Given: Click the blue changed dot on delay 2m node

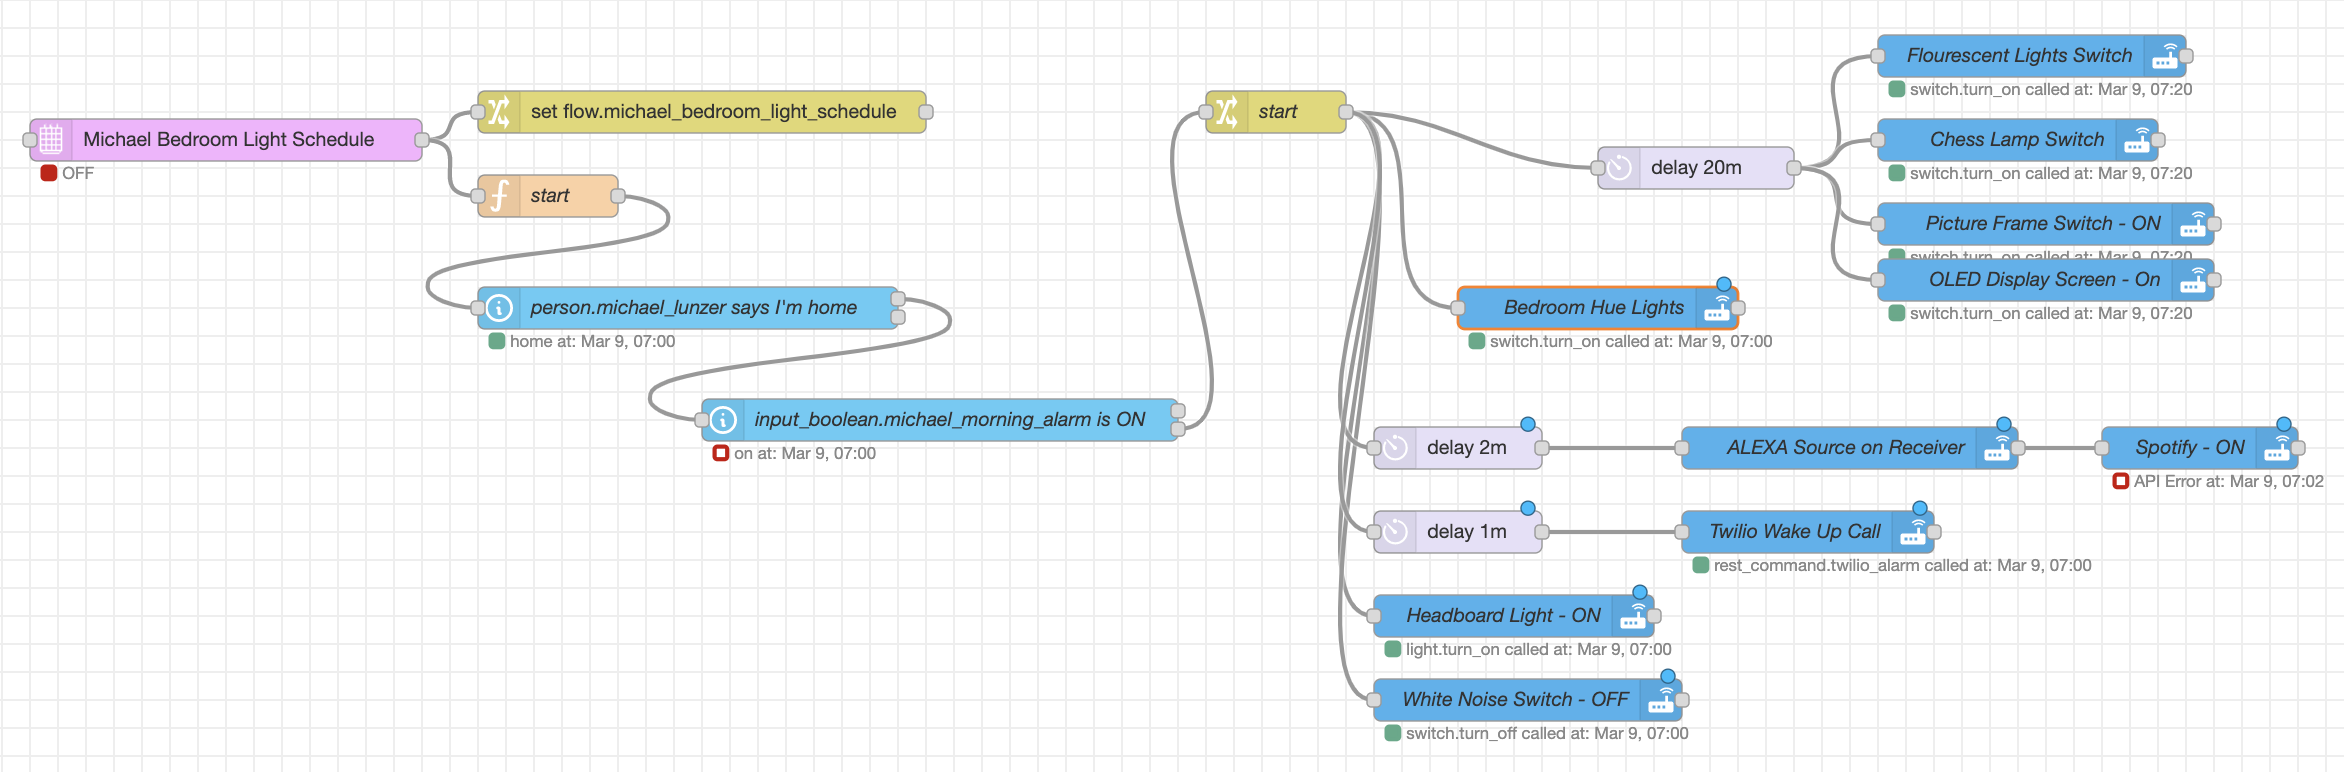Looking at the screenshot, I should (1528, 424).
